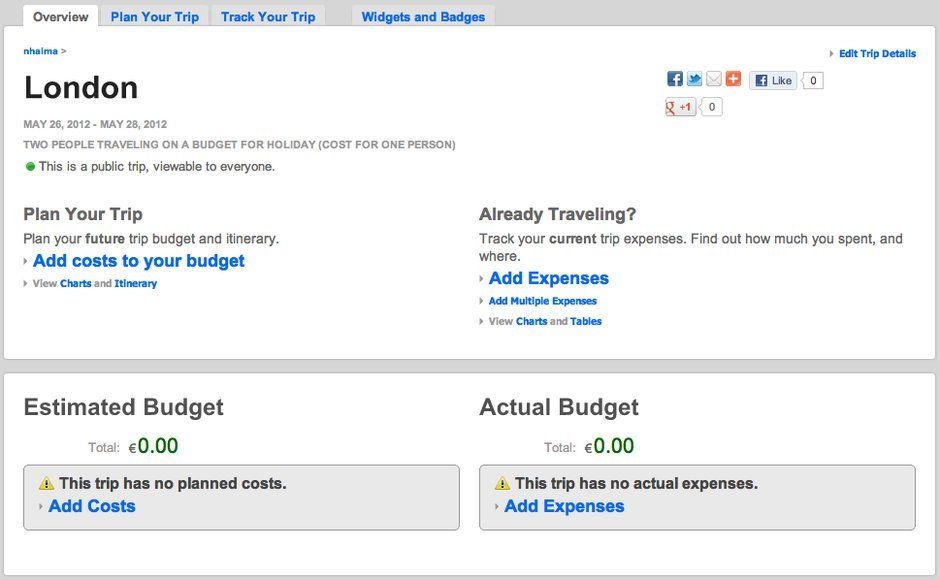Click the Facebook Like button
The width and height of the screenshot is (940, 579).
[x=773, y=80]
